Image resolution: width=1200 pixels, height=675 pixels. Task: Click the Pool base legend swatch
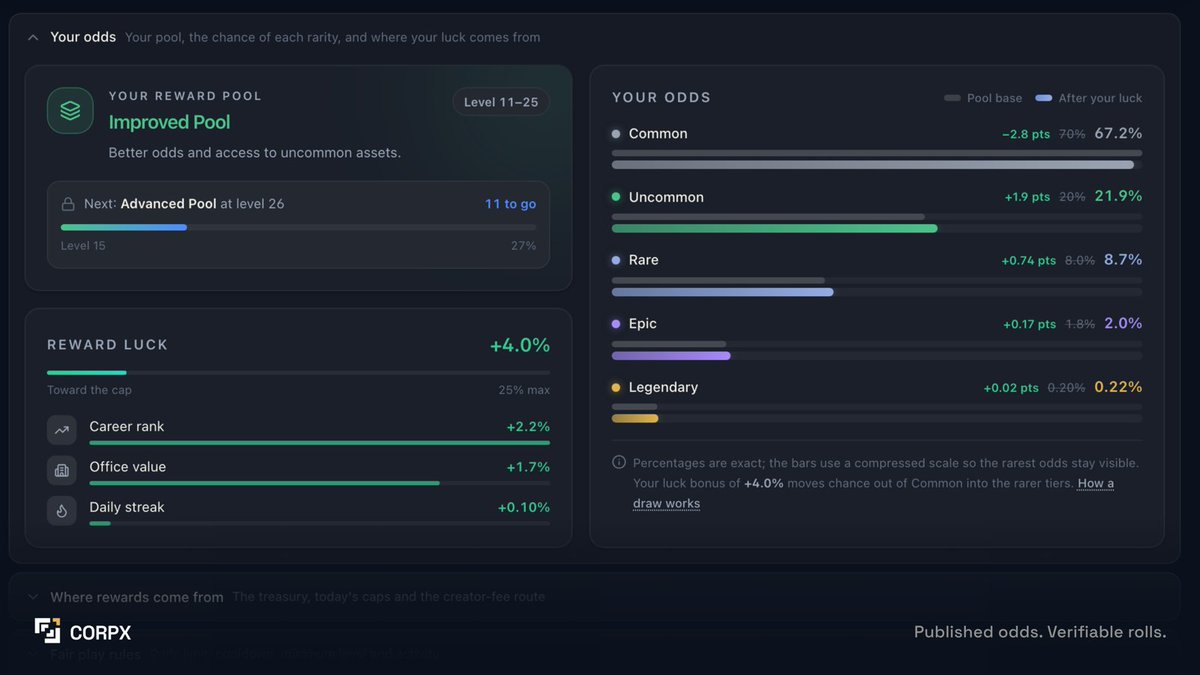point(952,98)
